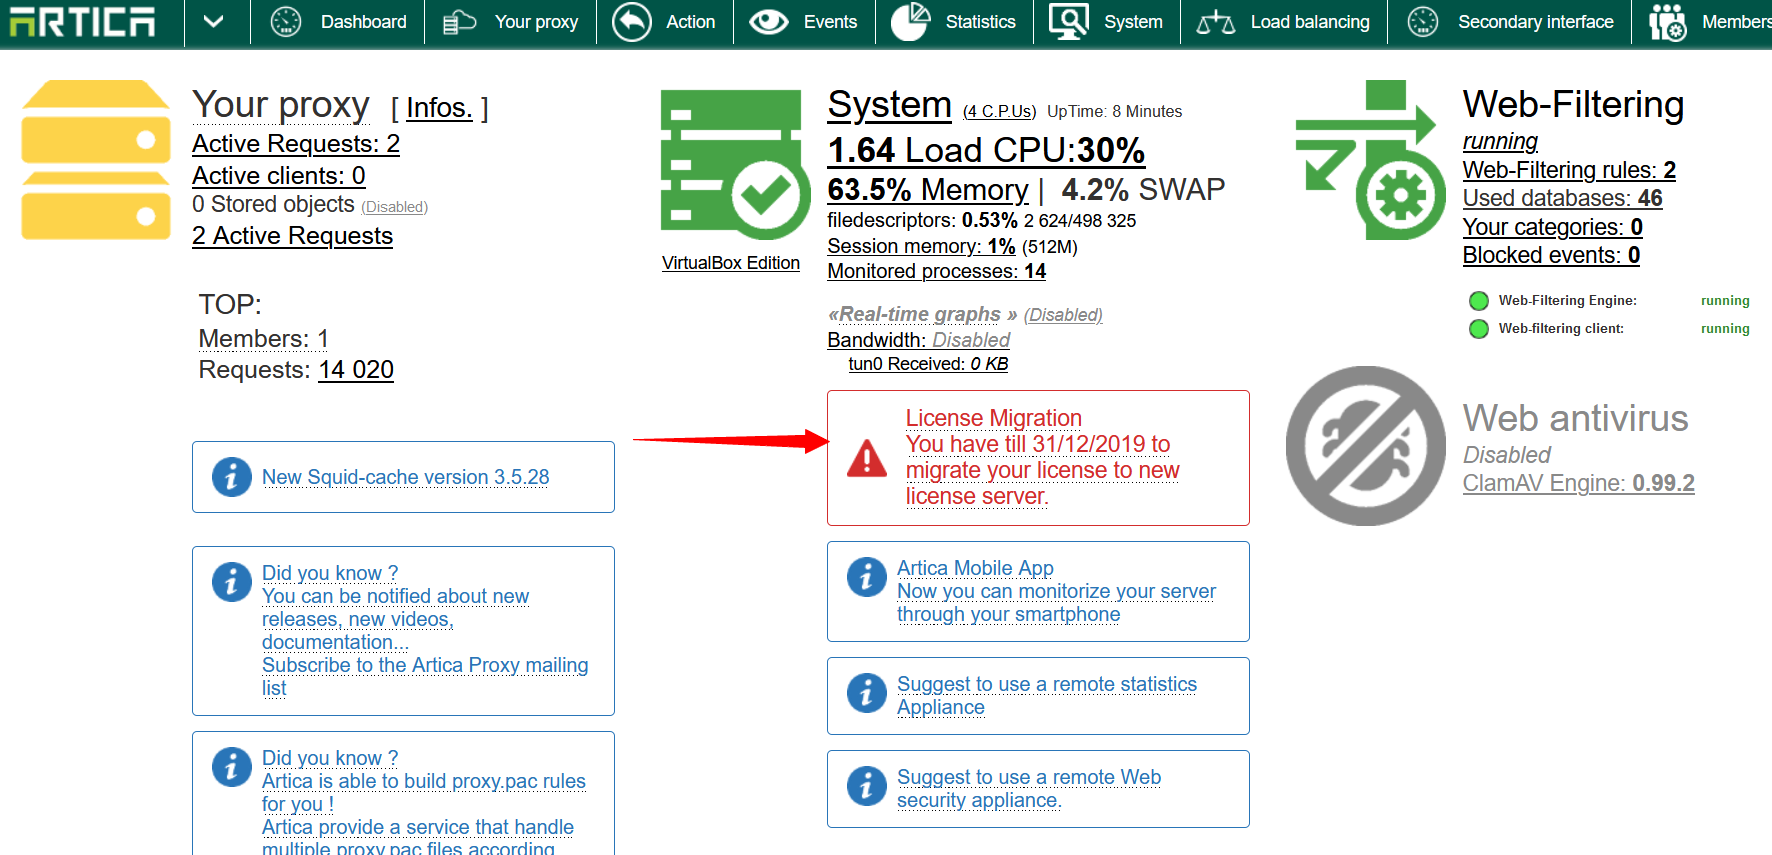Image resolution: width=1772 pixels, height=855 pixels.
Task: Open the Statistics menu
Action: coord(980,22)
